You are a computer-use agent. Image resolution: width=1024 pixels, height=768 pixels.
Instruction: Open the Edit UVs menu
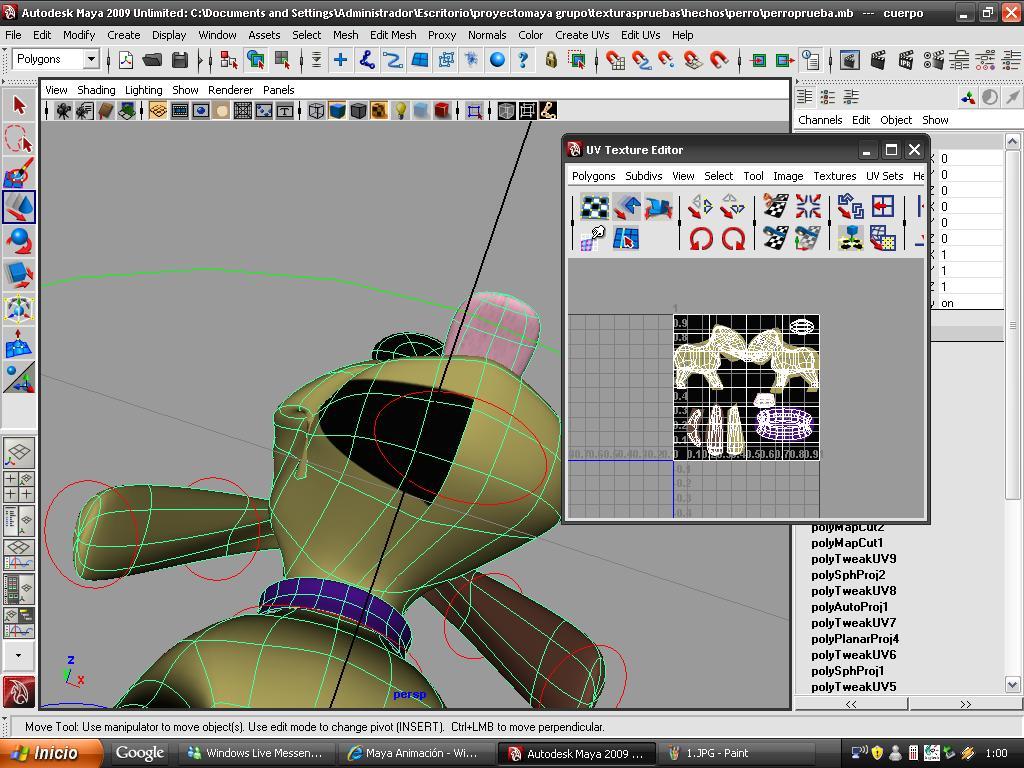pyautogui.click(x=640, y=34)
